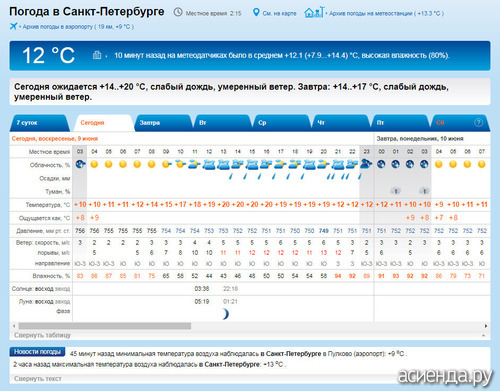Click the help question mark icon
The image size is (500, 391).
(x=478, y=123)
